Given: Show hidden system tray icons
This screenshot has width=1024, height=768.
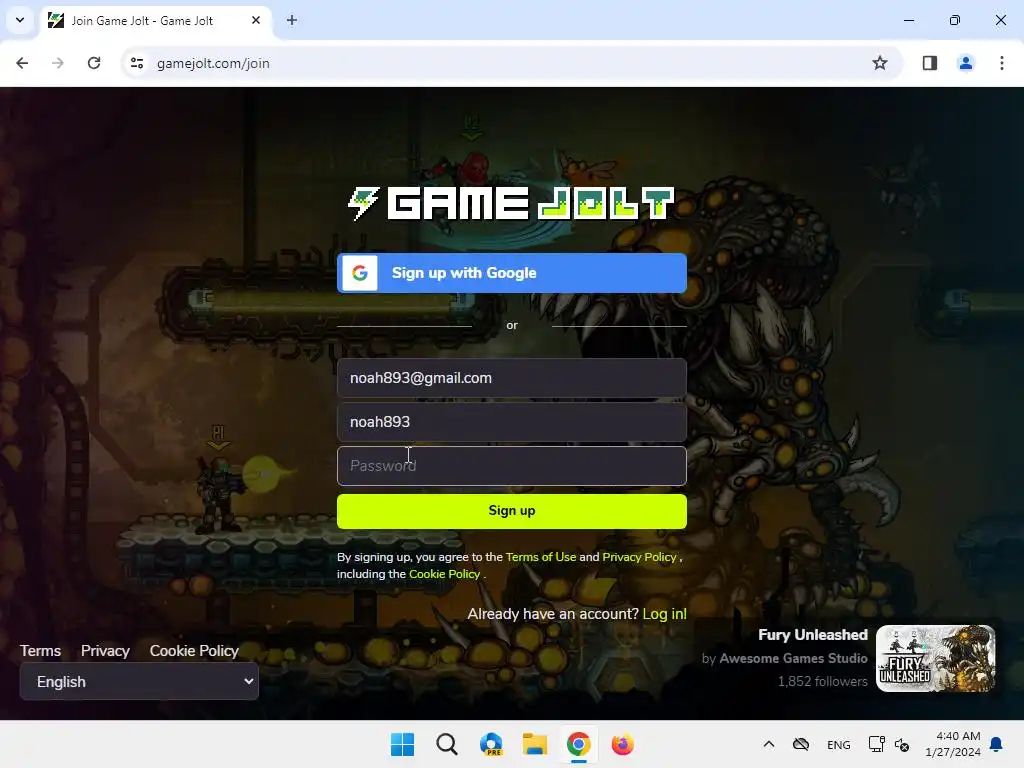Looking at the screenshot, I should [769, 744].
